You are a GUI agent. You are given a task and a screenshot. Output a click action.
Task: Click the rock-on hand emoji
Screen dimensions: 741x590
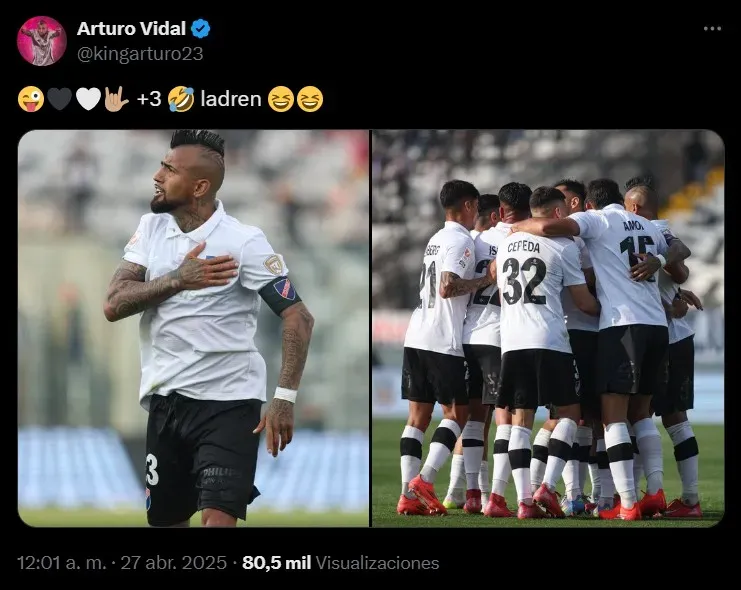(x=116, y=99)
